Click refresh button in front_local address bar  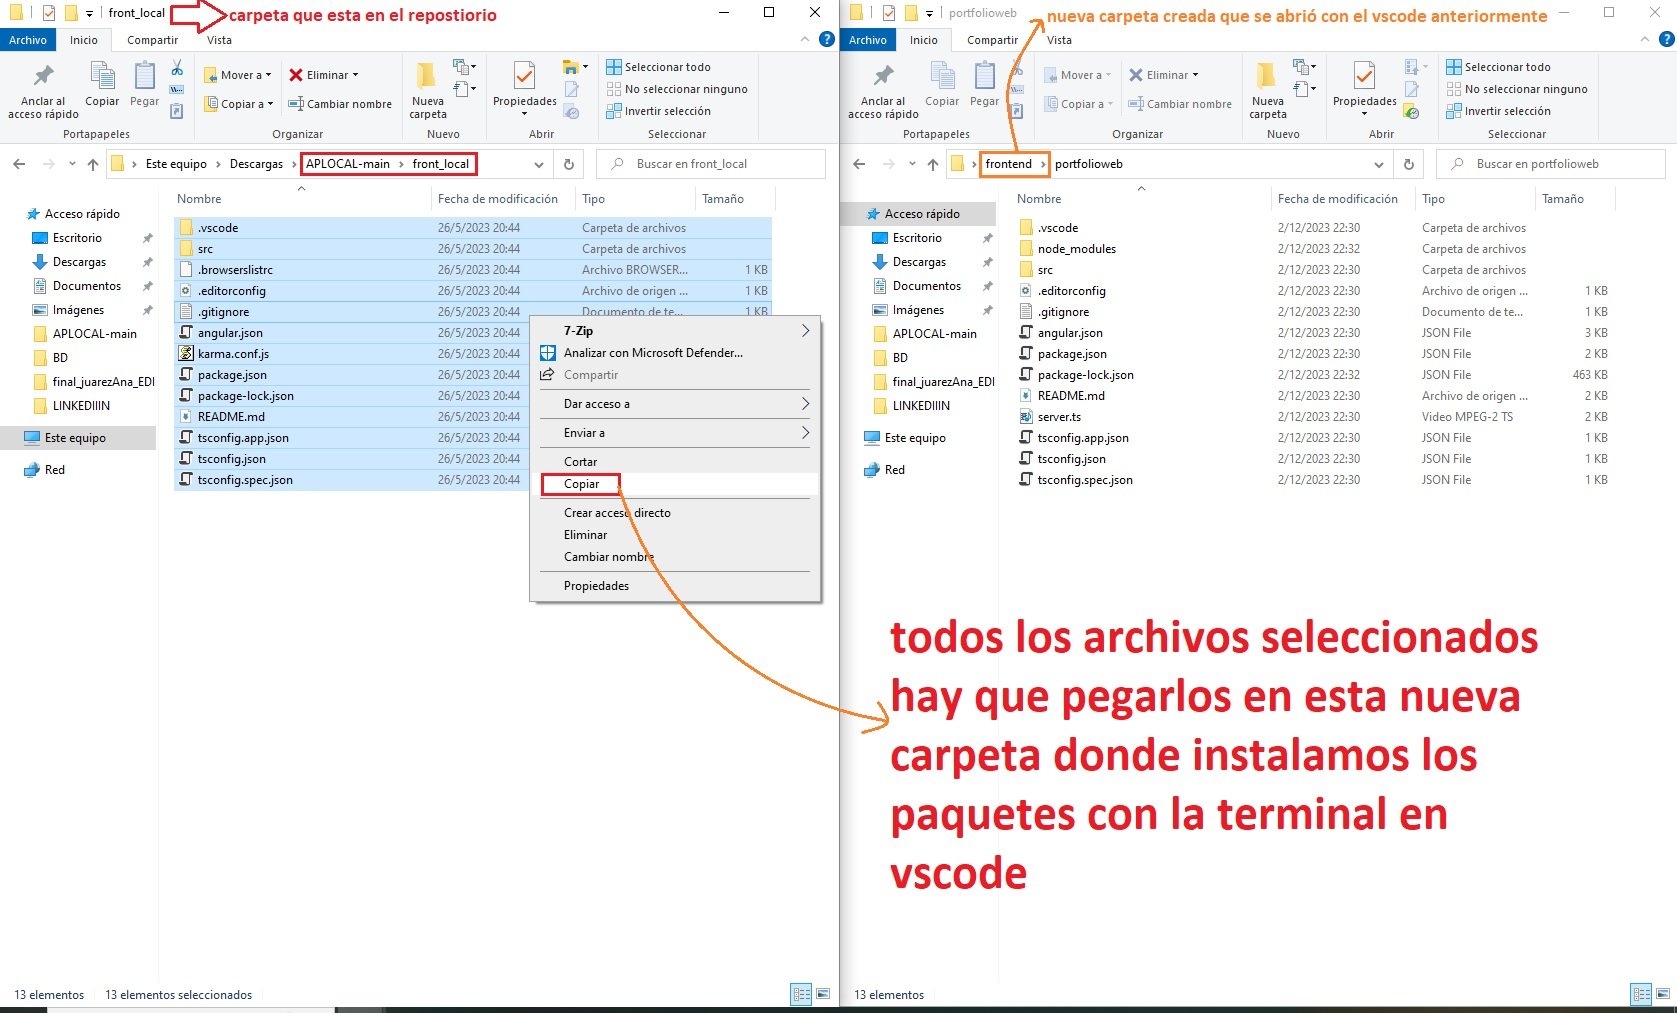tap(569, 164)
